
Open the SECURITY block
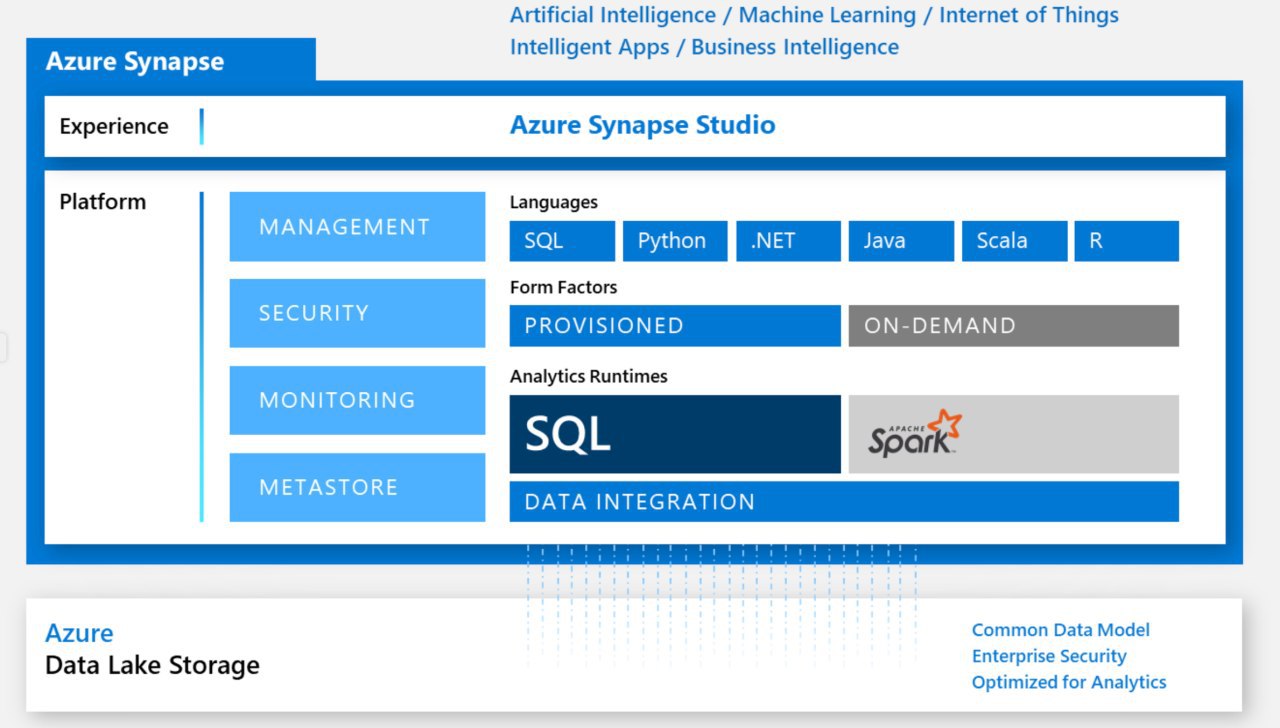(x=357, y=313)
